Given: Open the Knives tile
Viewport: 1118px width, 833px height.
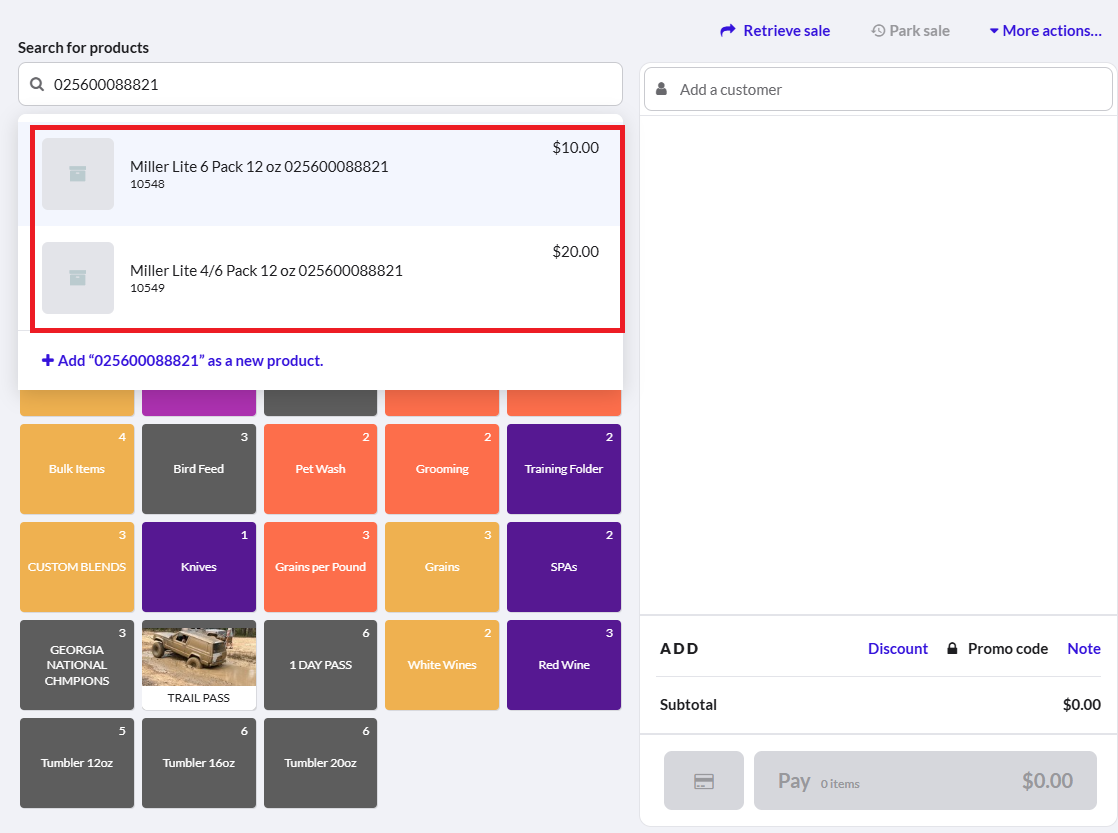Looking at the screenshot, I should [x=199, y=567].
